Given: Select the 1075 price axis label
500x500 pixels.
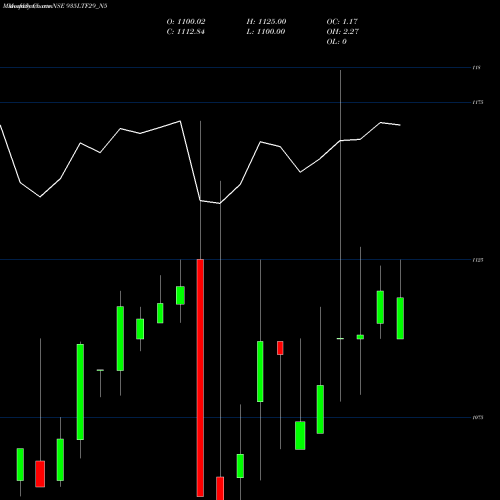Looking at the screenshot, I should (478, 417).
